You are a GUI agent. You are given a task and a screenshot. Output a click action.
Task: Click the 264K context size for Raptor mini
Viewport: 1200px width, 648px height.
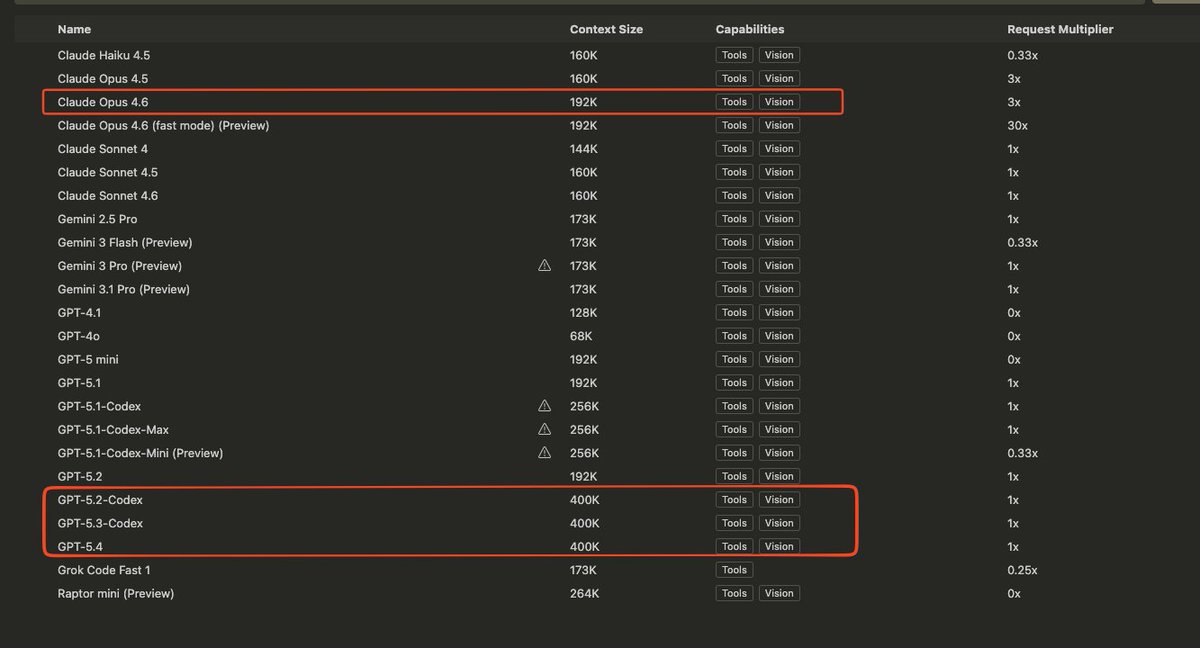click(x=584, y=593)
